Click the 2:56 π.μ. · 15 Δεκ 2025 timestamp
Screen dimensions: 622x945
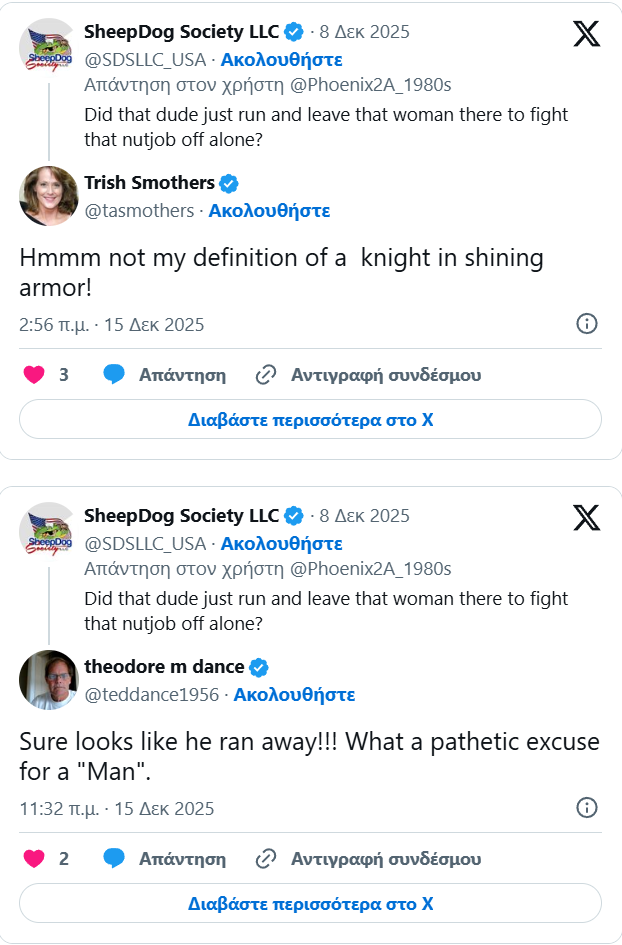click(112, 324)
